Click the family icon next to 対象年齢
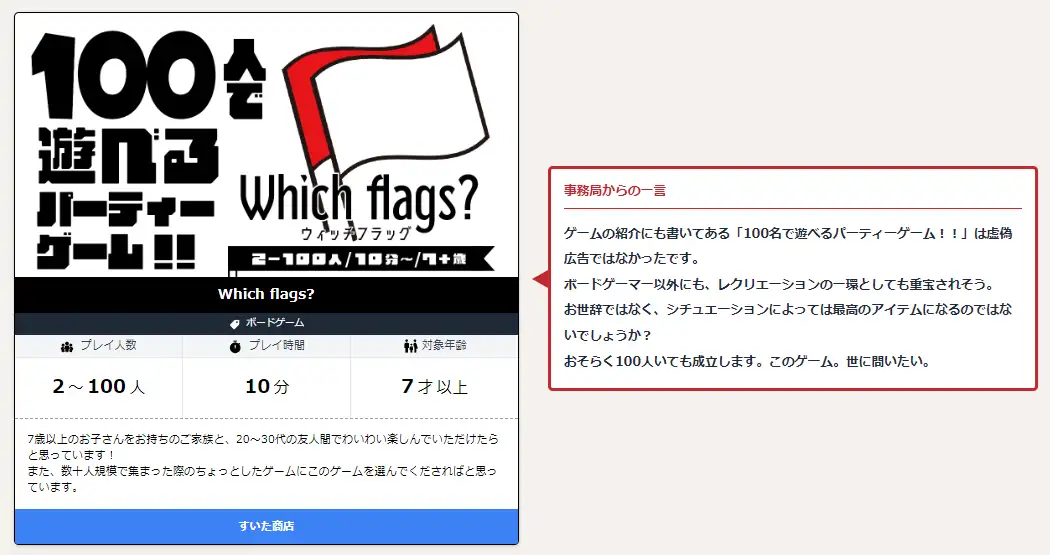The image size is (1050, 555). click(410, 346)
